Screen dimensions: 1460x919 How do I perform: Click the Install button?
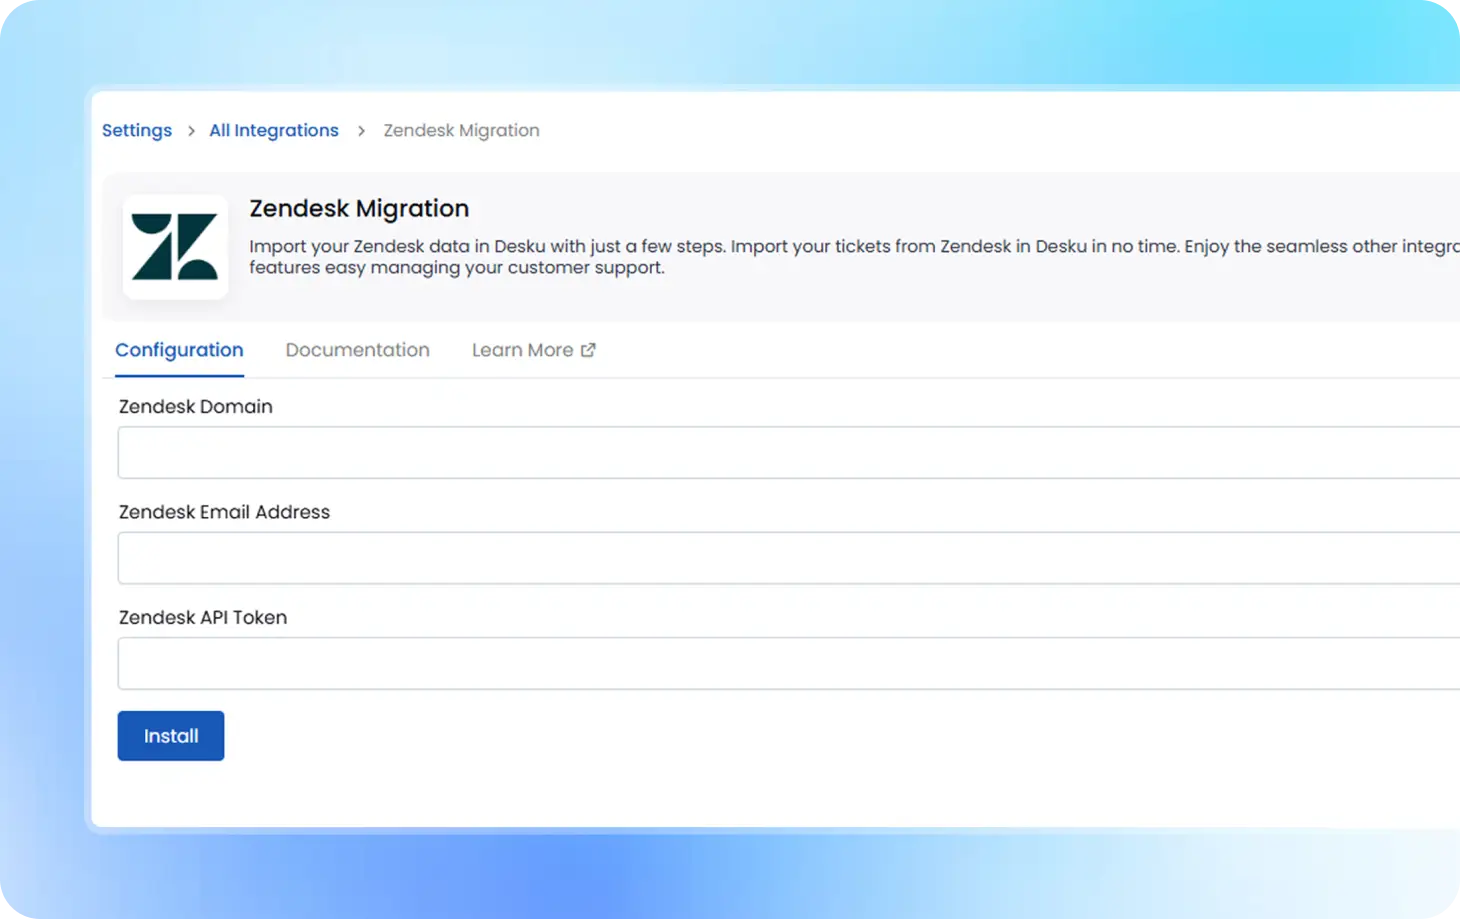pos(171,736)
